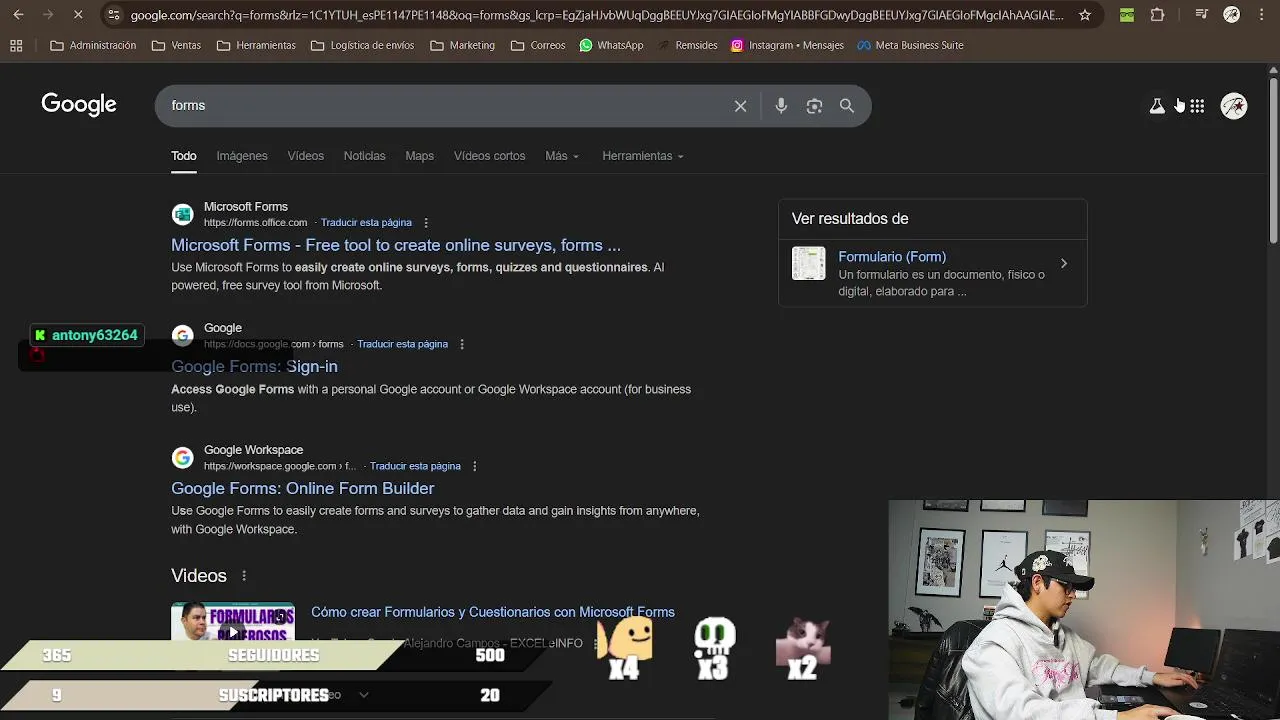This screenshot has height=720, width=1280.
Task: Go back to the previous page
Action: (x=18, y=15)
